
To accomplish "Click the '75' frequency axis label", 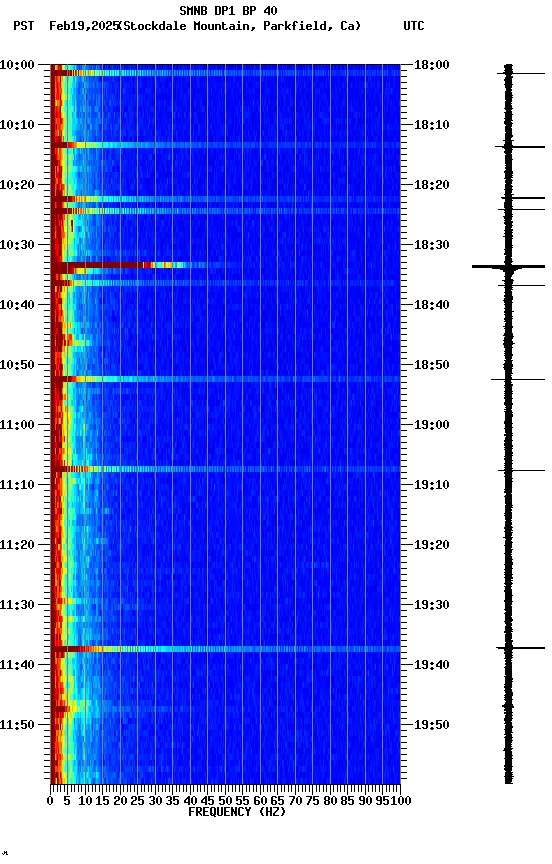I will [x=312, y=801].
